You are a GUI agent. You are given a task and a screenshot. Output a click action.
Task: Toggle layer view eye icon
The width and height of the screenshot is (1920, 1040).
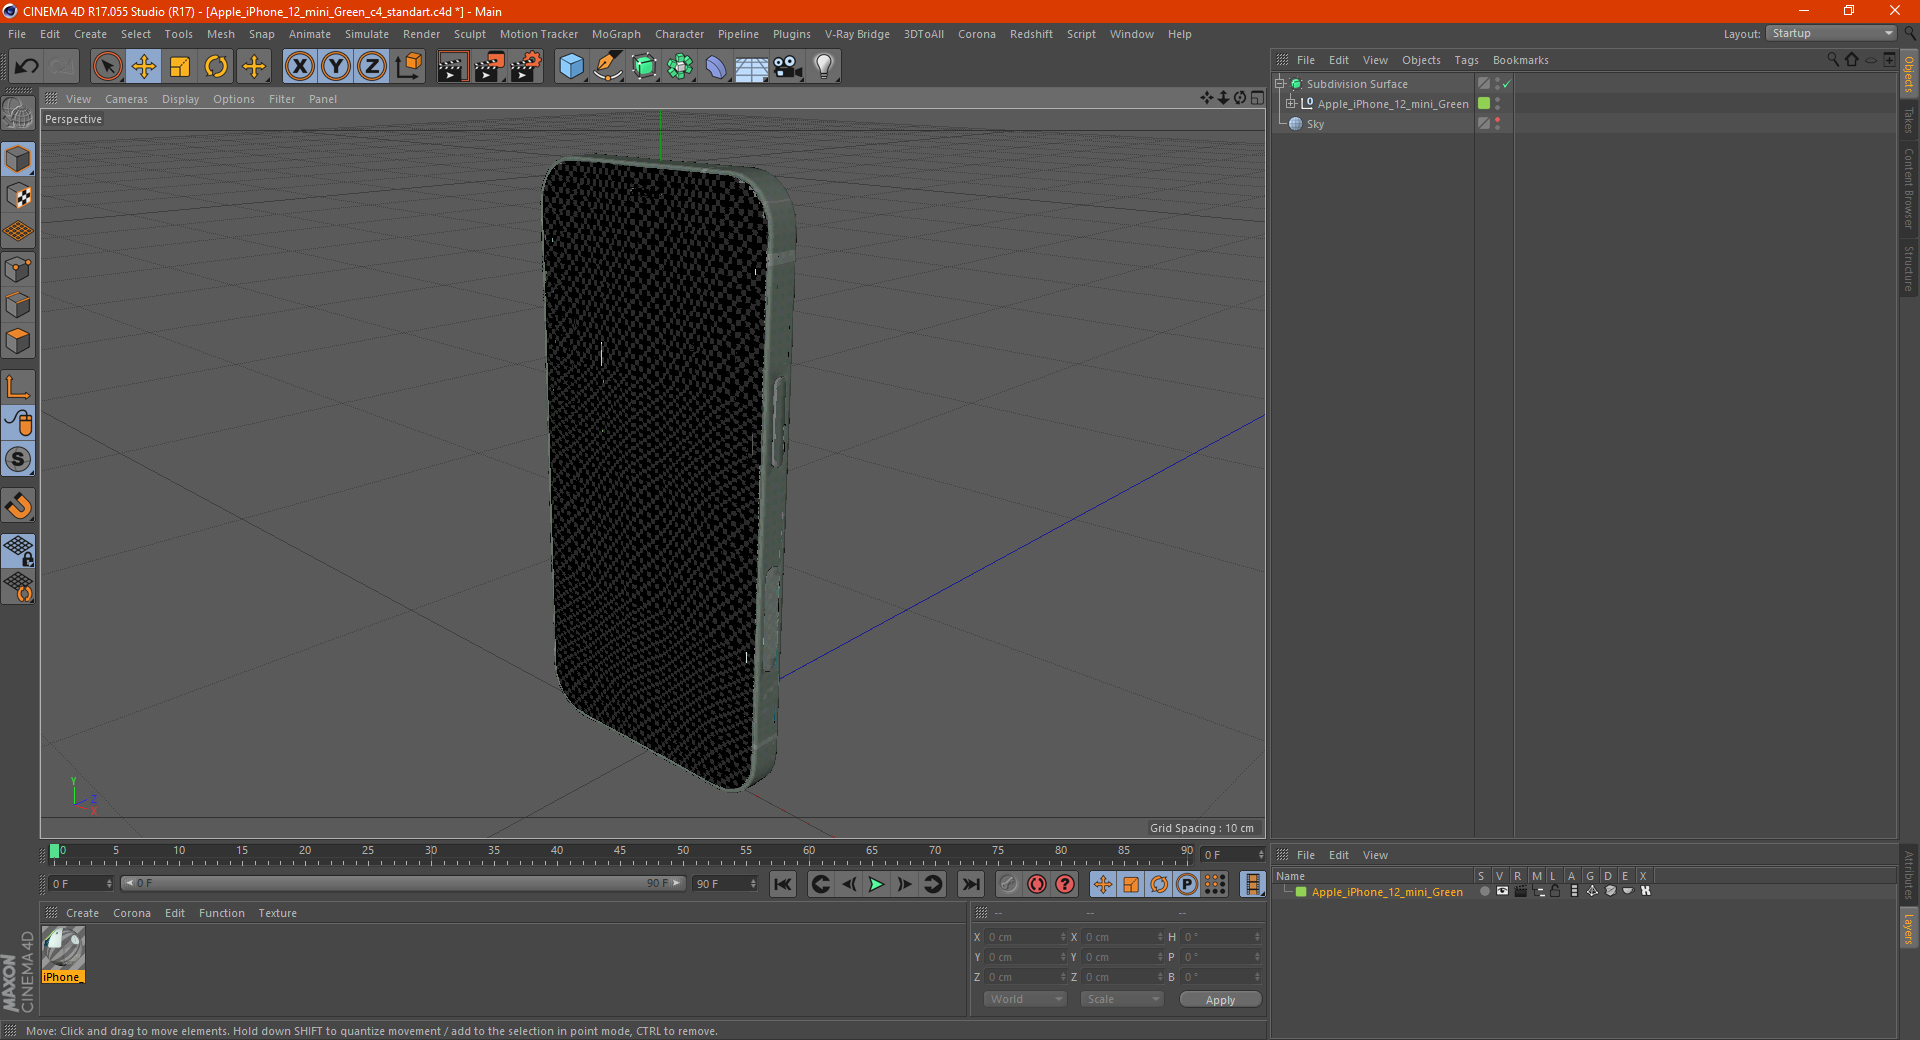pos(1502,891)
